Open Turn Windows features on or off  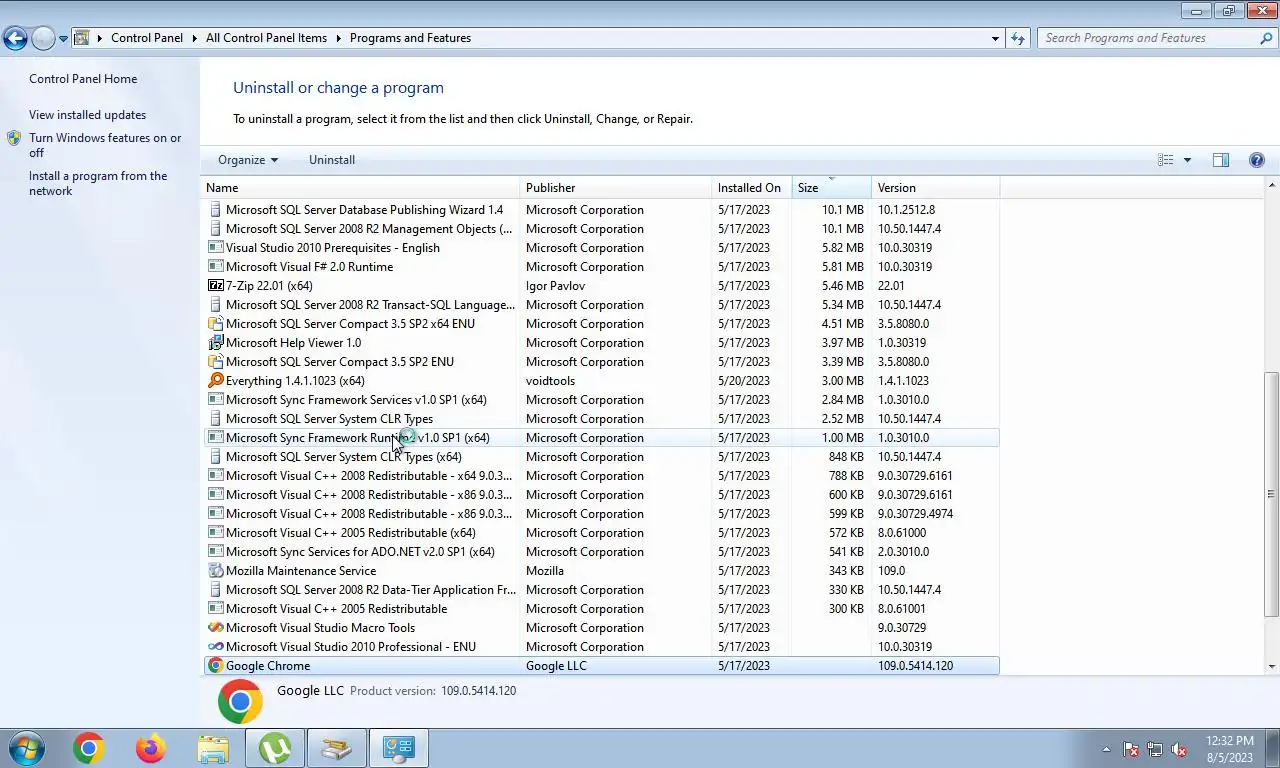point(105,145)
